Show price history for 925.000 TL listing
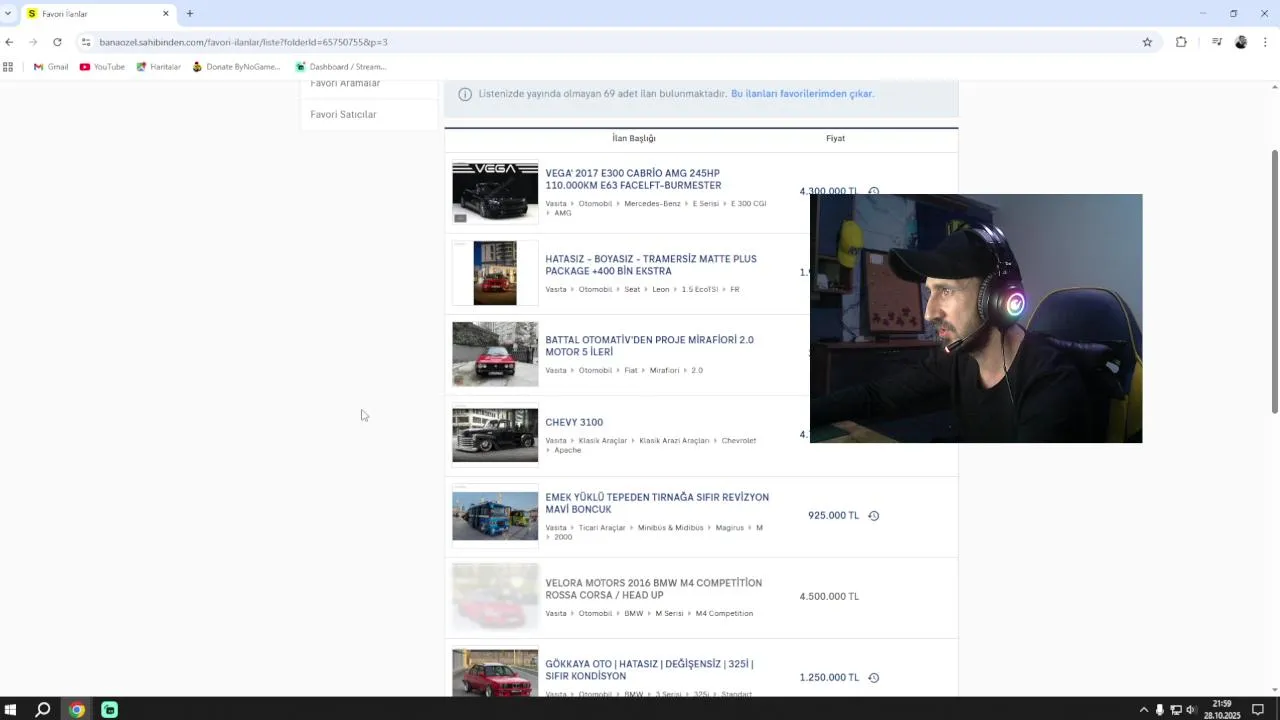This screenshot has width=1280, height=720. point(873,516)
